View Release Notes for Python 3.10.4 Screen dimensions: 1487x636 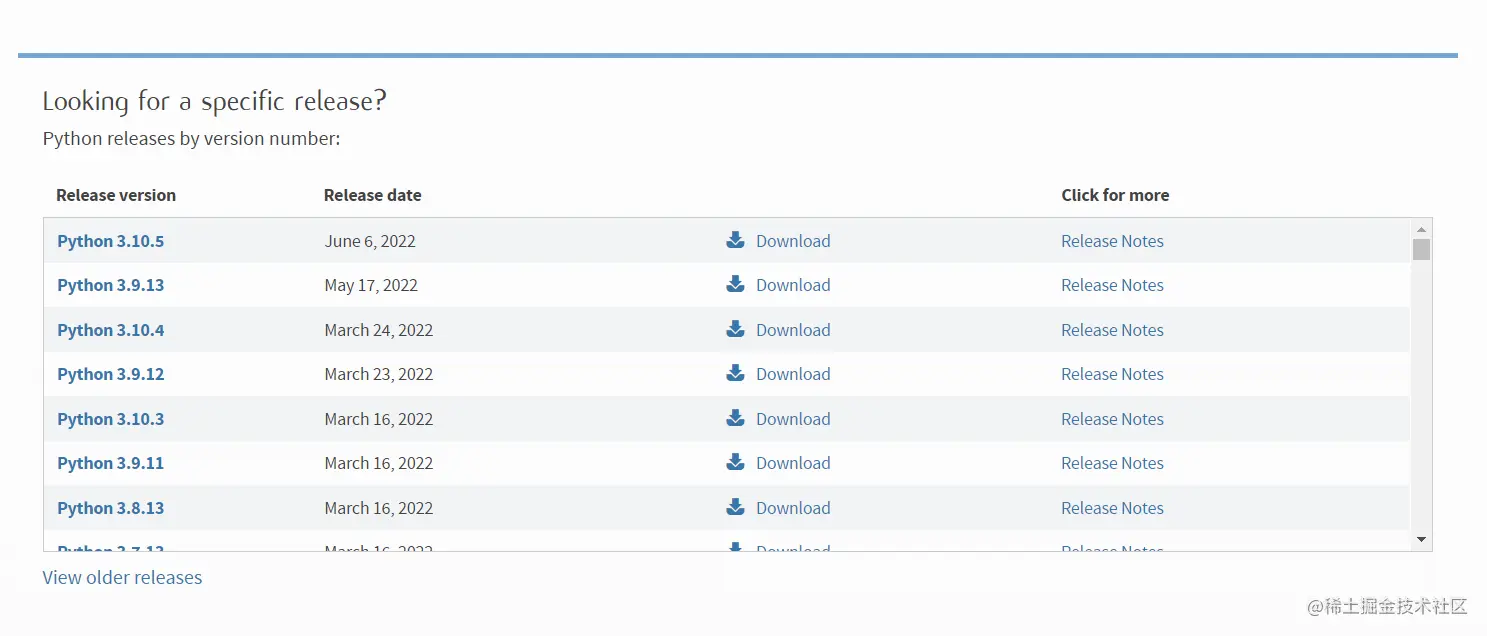tap(1112, 330)
